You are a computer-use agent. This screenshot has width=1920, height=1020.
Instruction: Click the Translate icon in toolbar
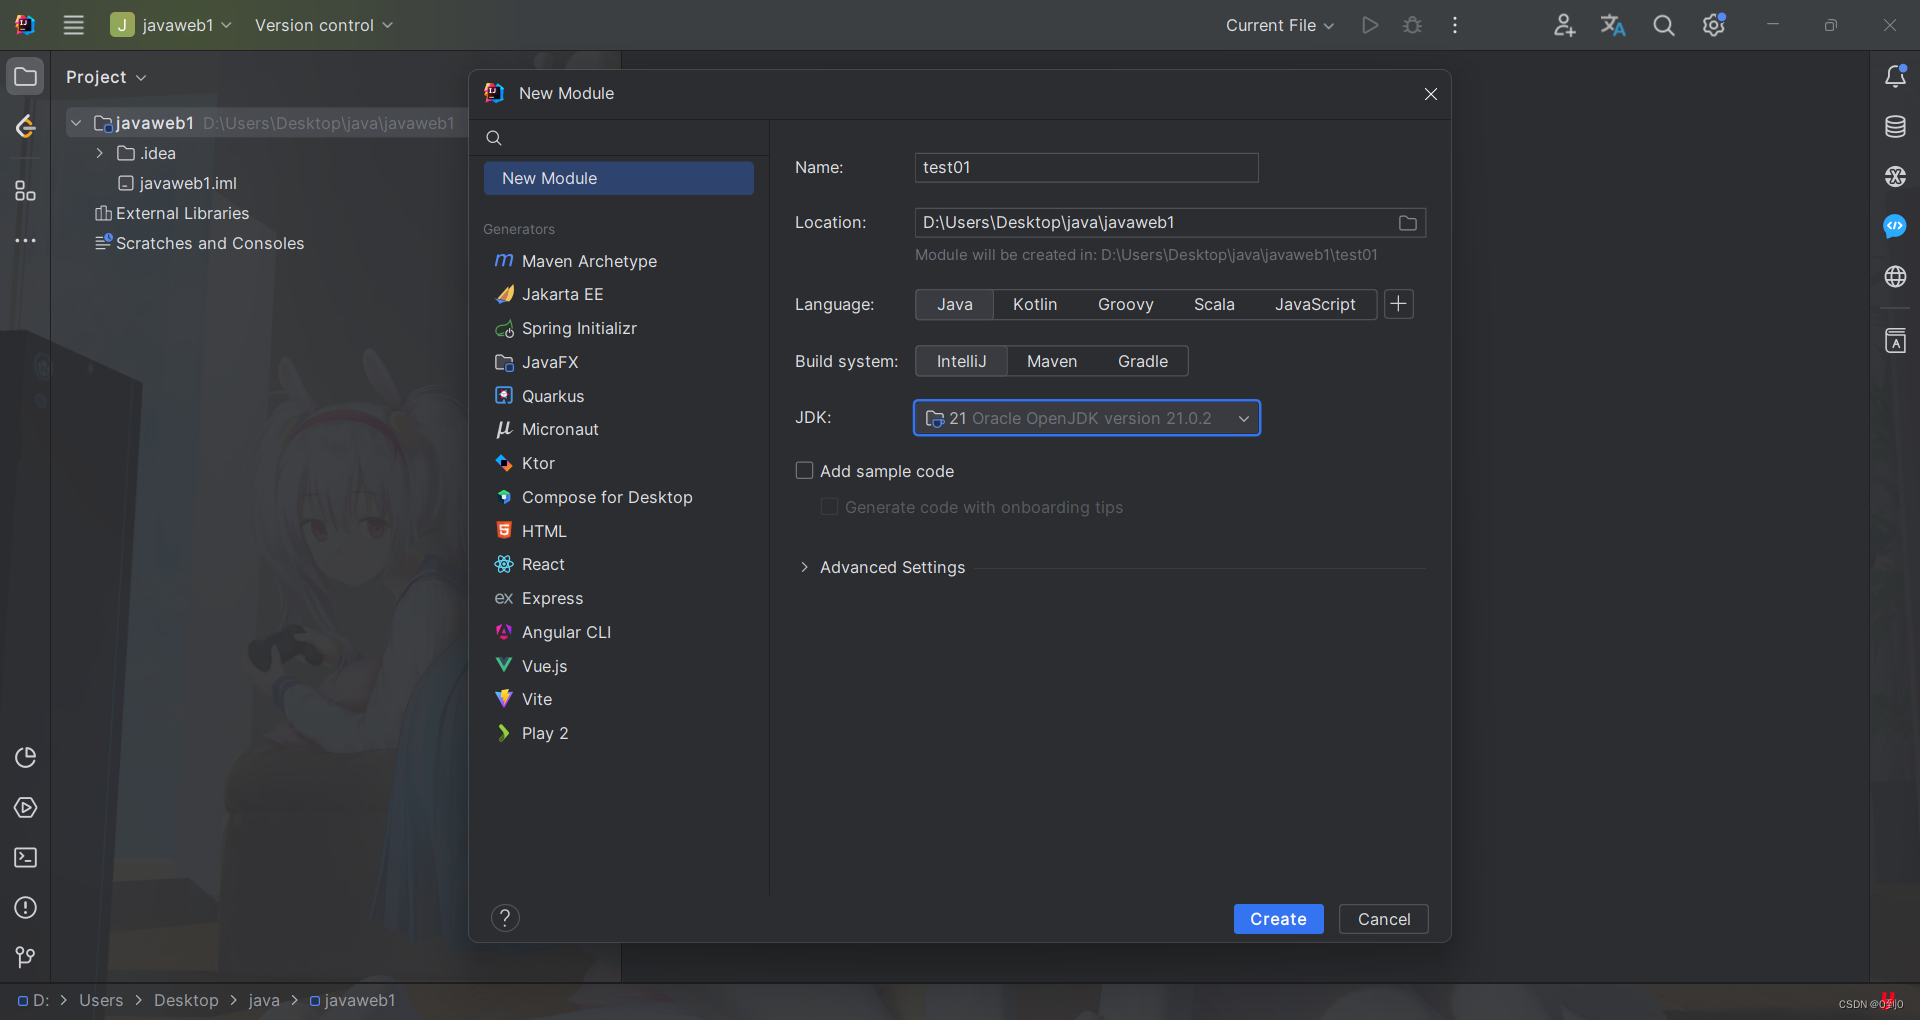(1613, 25)
